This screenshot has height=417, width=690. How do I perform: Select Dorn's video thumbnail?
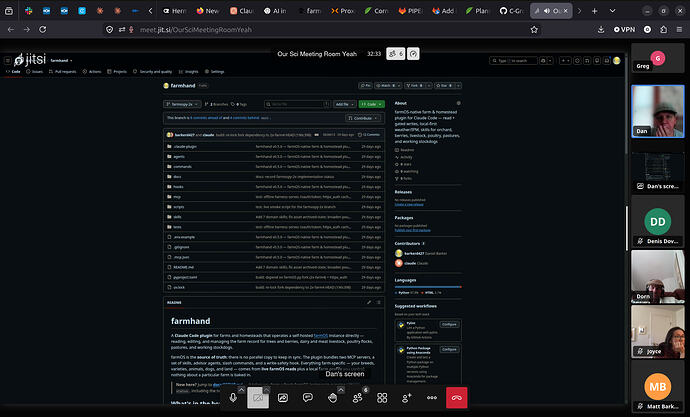(658, 276)
